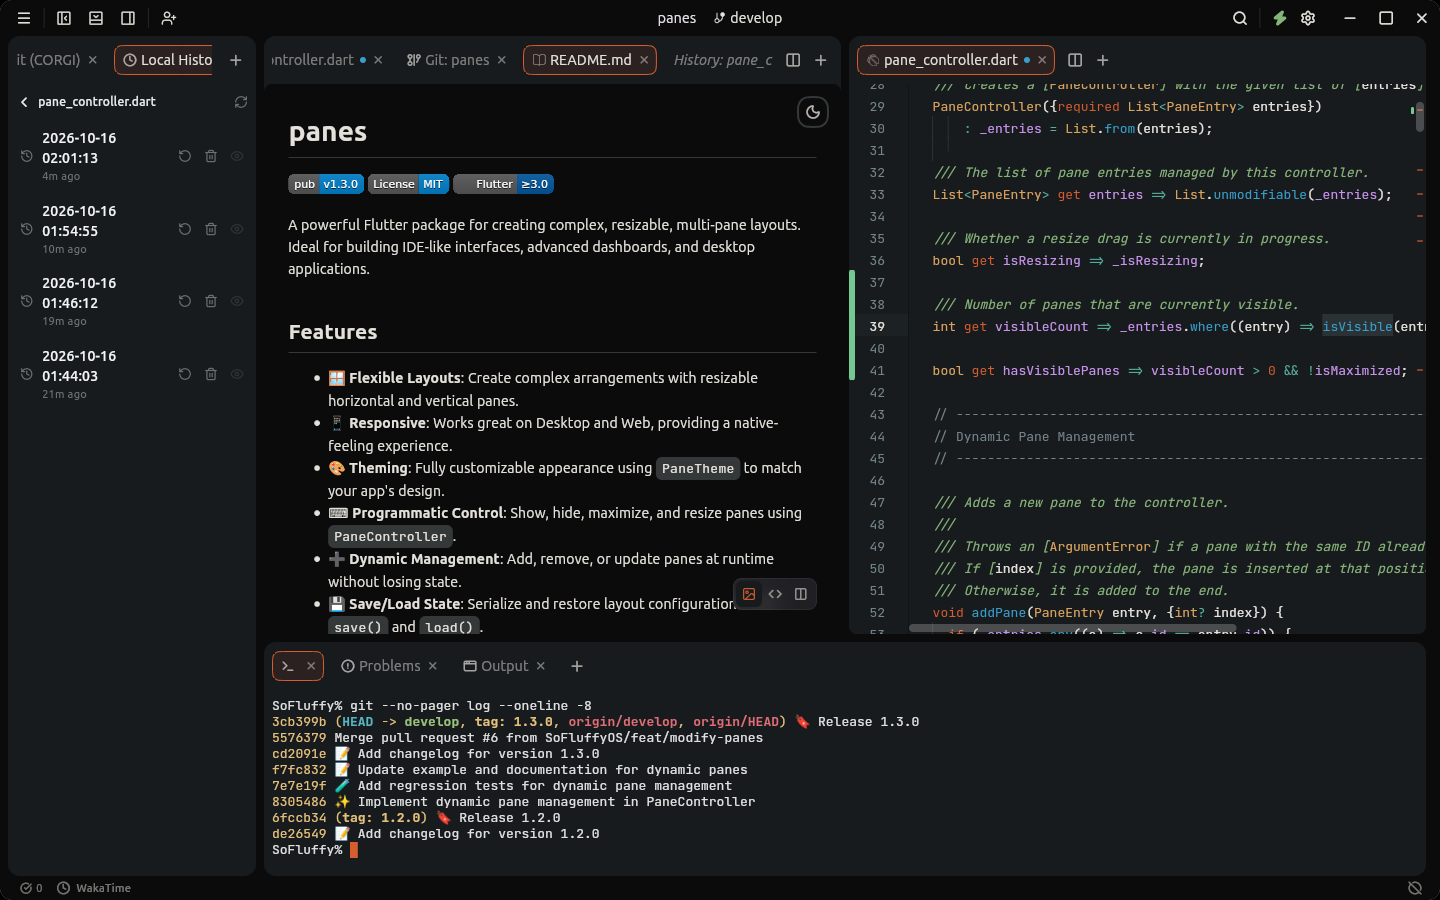This screenshot has width=1440, height=900.
Task: Switch README to source code mode
Action: pyautogui.click(x=775, y=594)
